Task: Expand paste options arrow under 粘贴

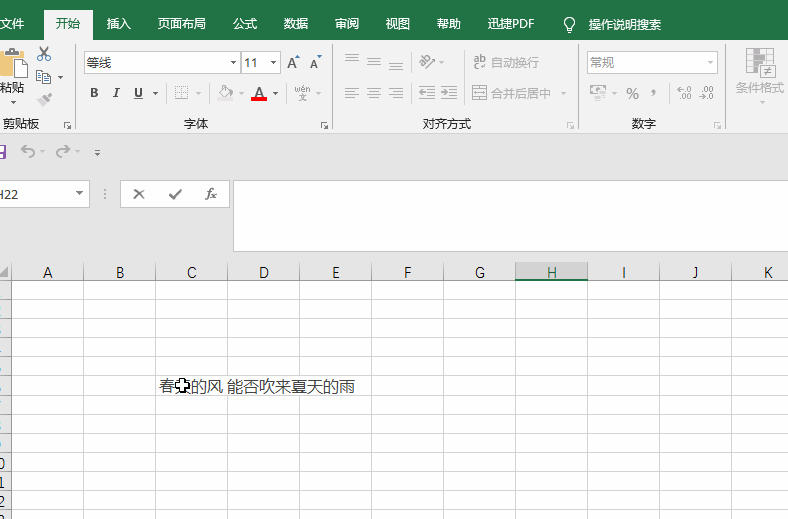Action: click(13, 102)
